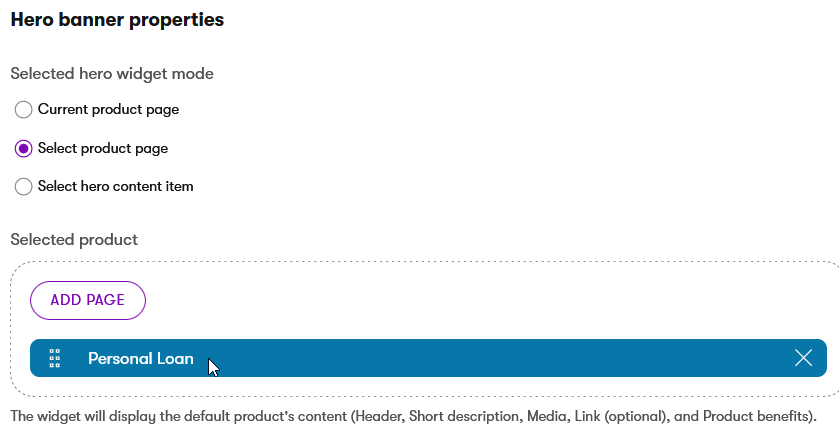The height and width of the screenshot is (437, 839).
Task: Click the 'Select hero content item' label text
Action: [x=116, y=186]
